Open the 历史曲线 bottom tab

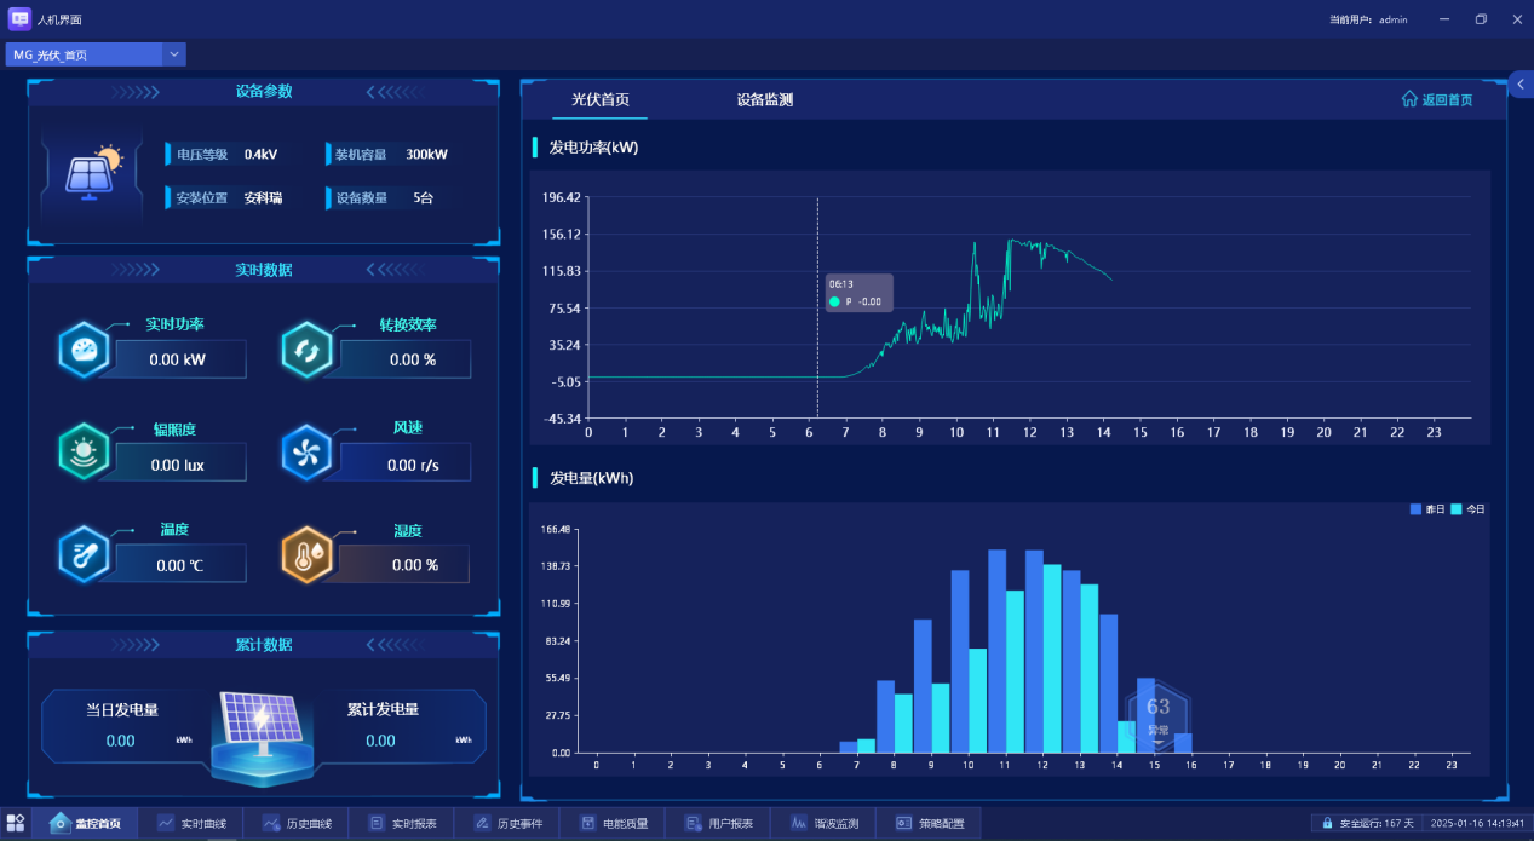(296, 823)
